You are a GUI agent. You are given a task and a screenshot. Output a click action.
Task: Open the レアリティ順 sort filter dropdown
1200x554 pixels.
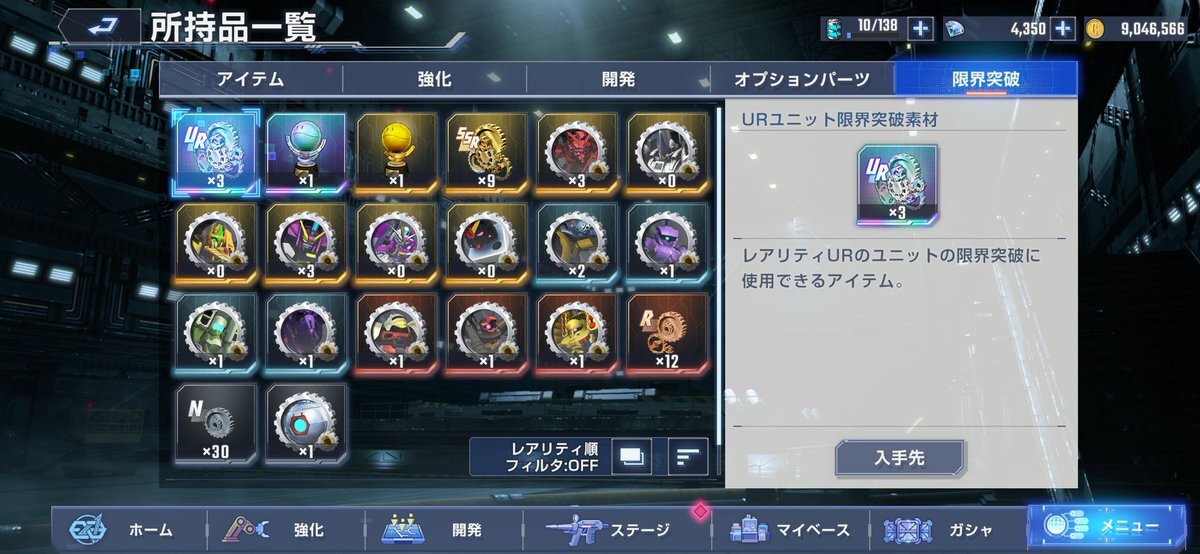pyautogui.click(x=539, y=457)
